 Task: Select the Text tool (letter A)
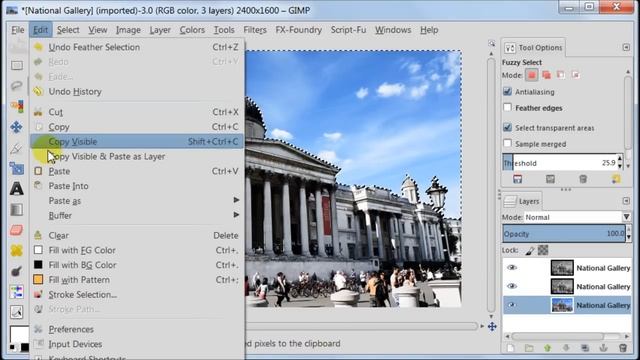17,189
